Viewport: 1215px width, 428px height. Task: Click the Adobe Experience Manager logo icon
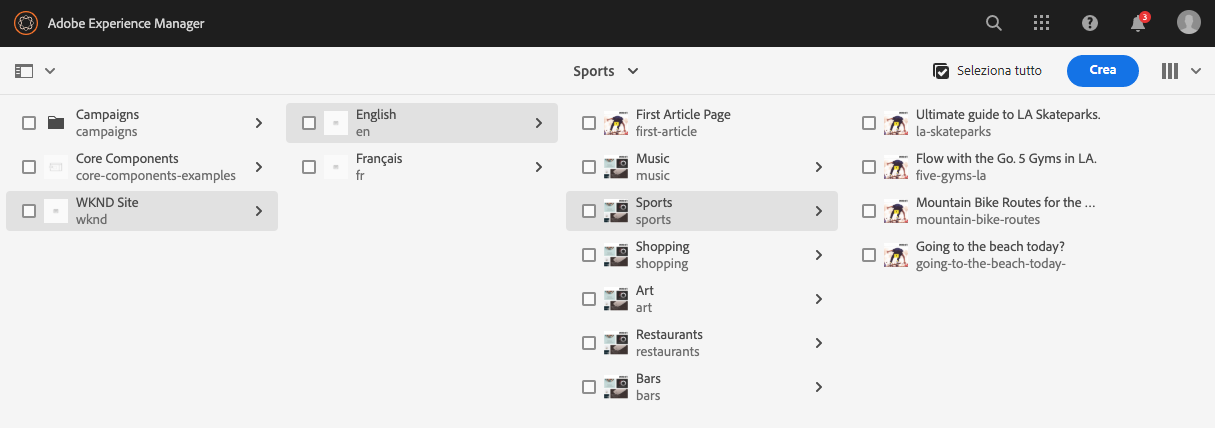(26, 23)
